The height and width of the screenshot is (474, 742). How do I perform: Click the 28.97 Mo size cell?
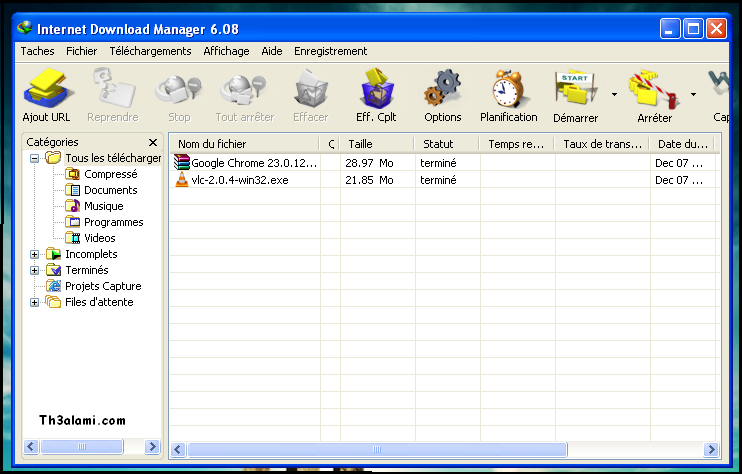(x=369, y=163)
